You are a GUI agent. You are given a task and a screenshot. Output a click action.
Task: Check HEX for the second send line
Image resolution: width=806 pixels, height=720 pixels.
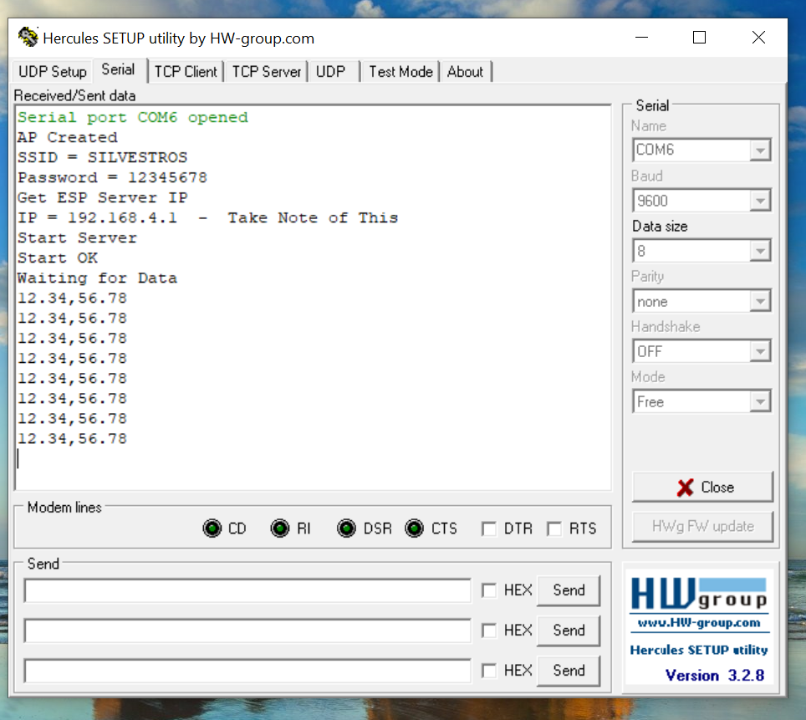pos(489,631)
